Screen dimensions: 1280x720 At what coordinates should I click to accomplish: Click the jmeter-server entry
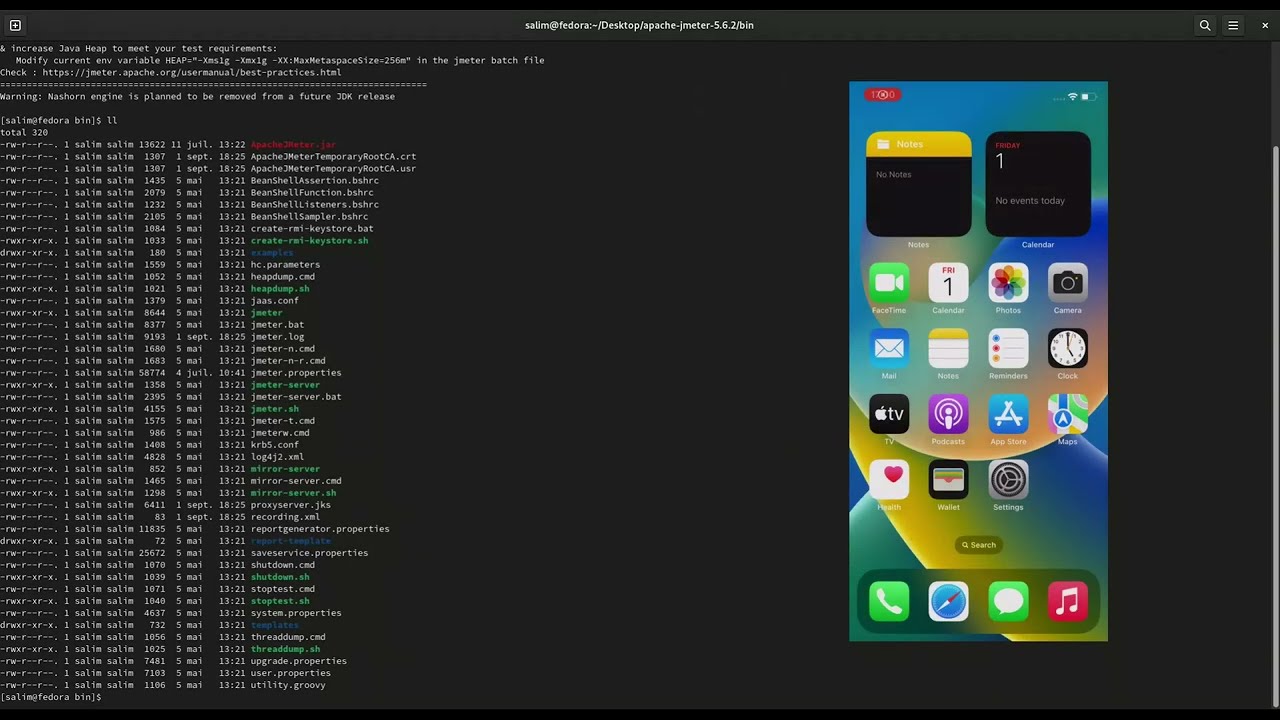click(x=285, y=385)
